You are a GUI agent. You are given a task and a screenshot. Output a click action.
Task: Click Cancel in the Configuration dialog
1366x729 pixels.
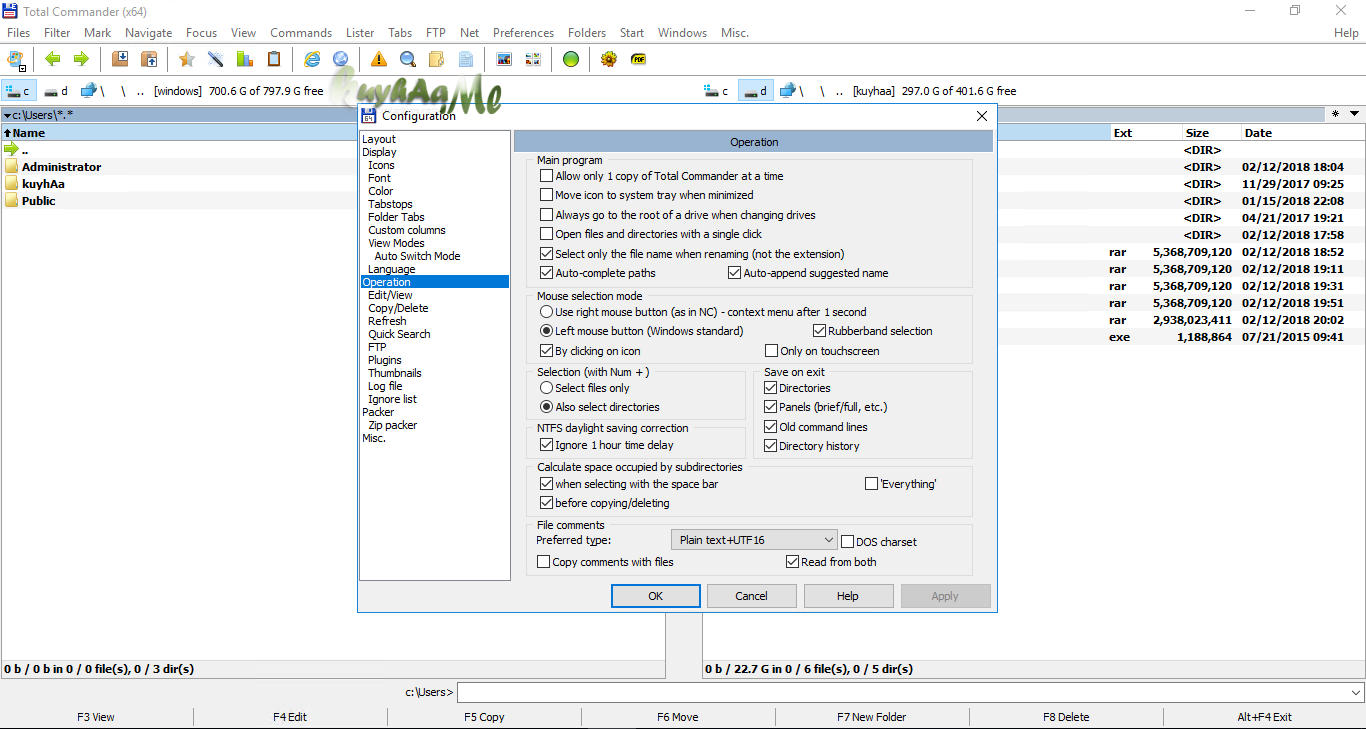[x=751, y=596]
